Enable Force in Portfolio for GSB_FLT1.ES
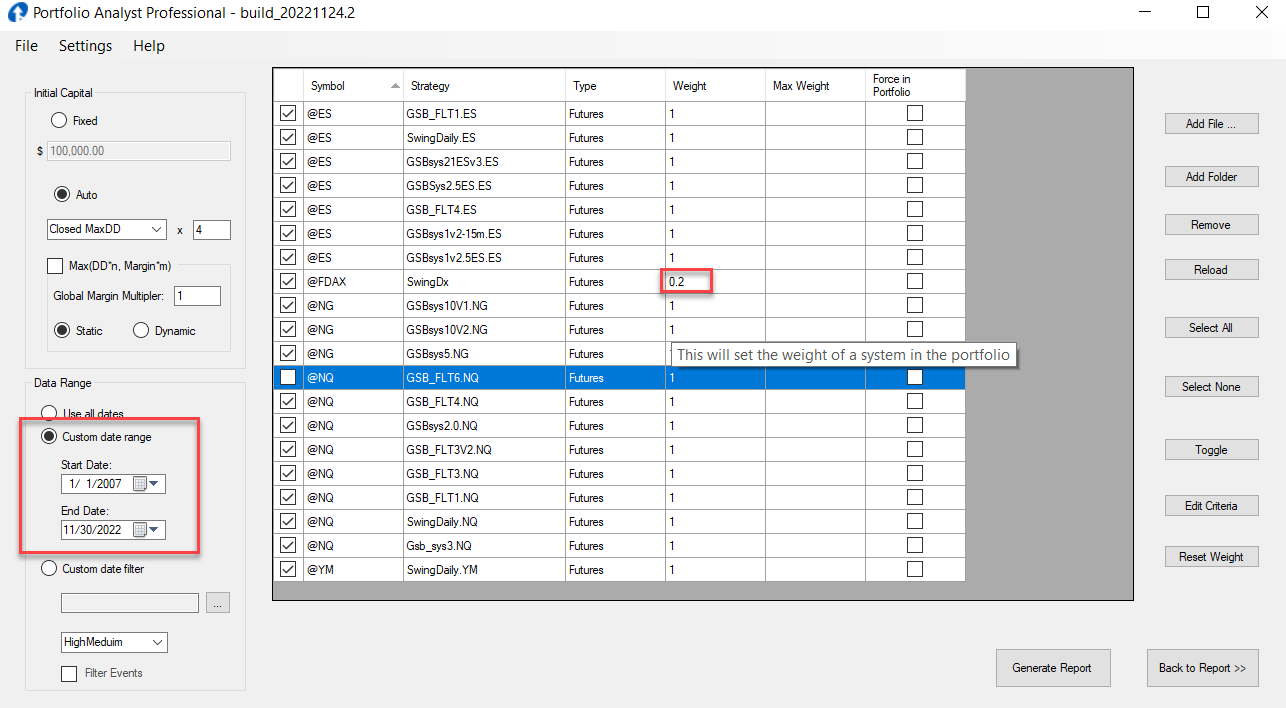Viewport: 1286px width, 708px height. coord(914,113)
